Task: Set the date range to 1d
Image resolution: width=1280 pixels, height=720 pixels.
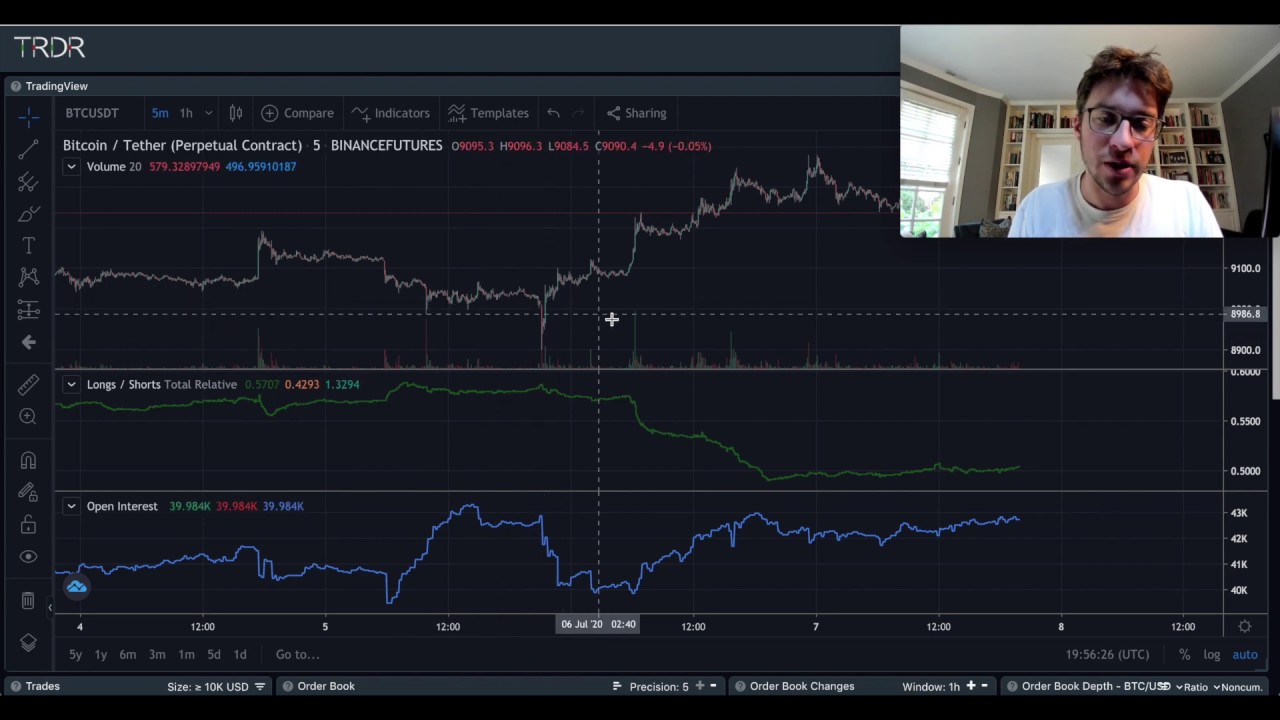Action: tap(240, 654)
